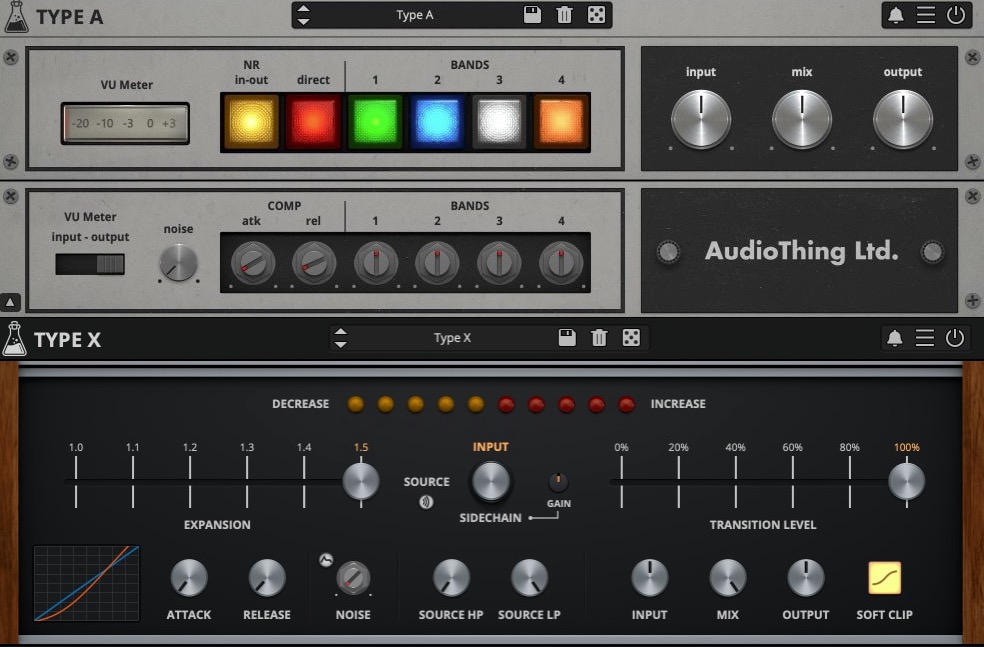Click lower-panel band 1 knob

[x=376, y=263]
